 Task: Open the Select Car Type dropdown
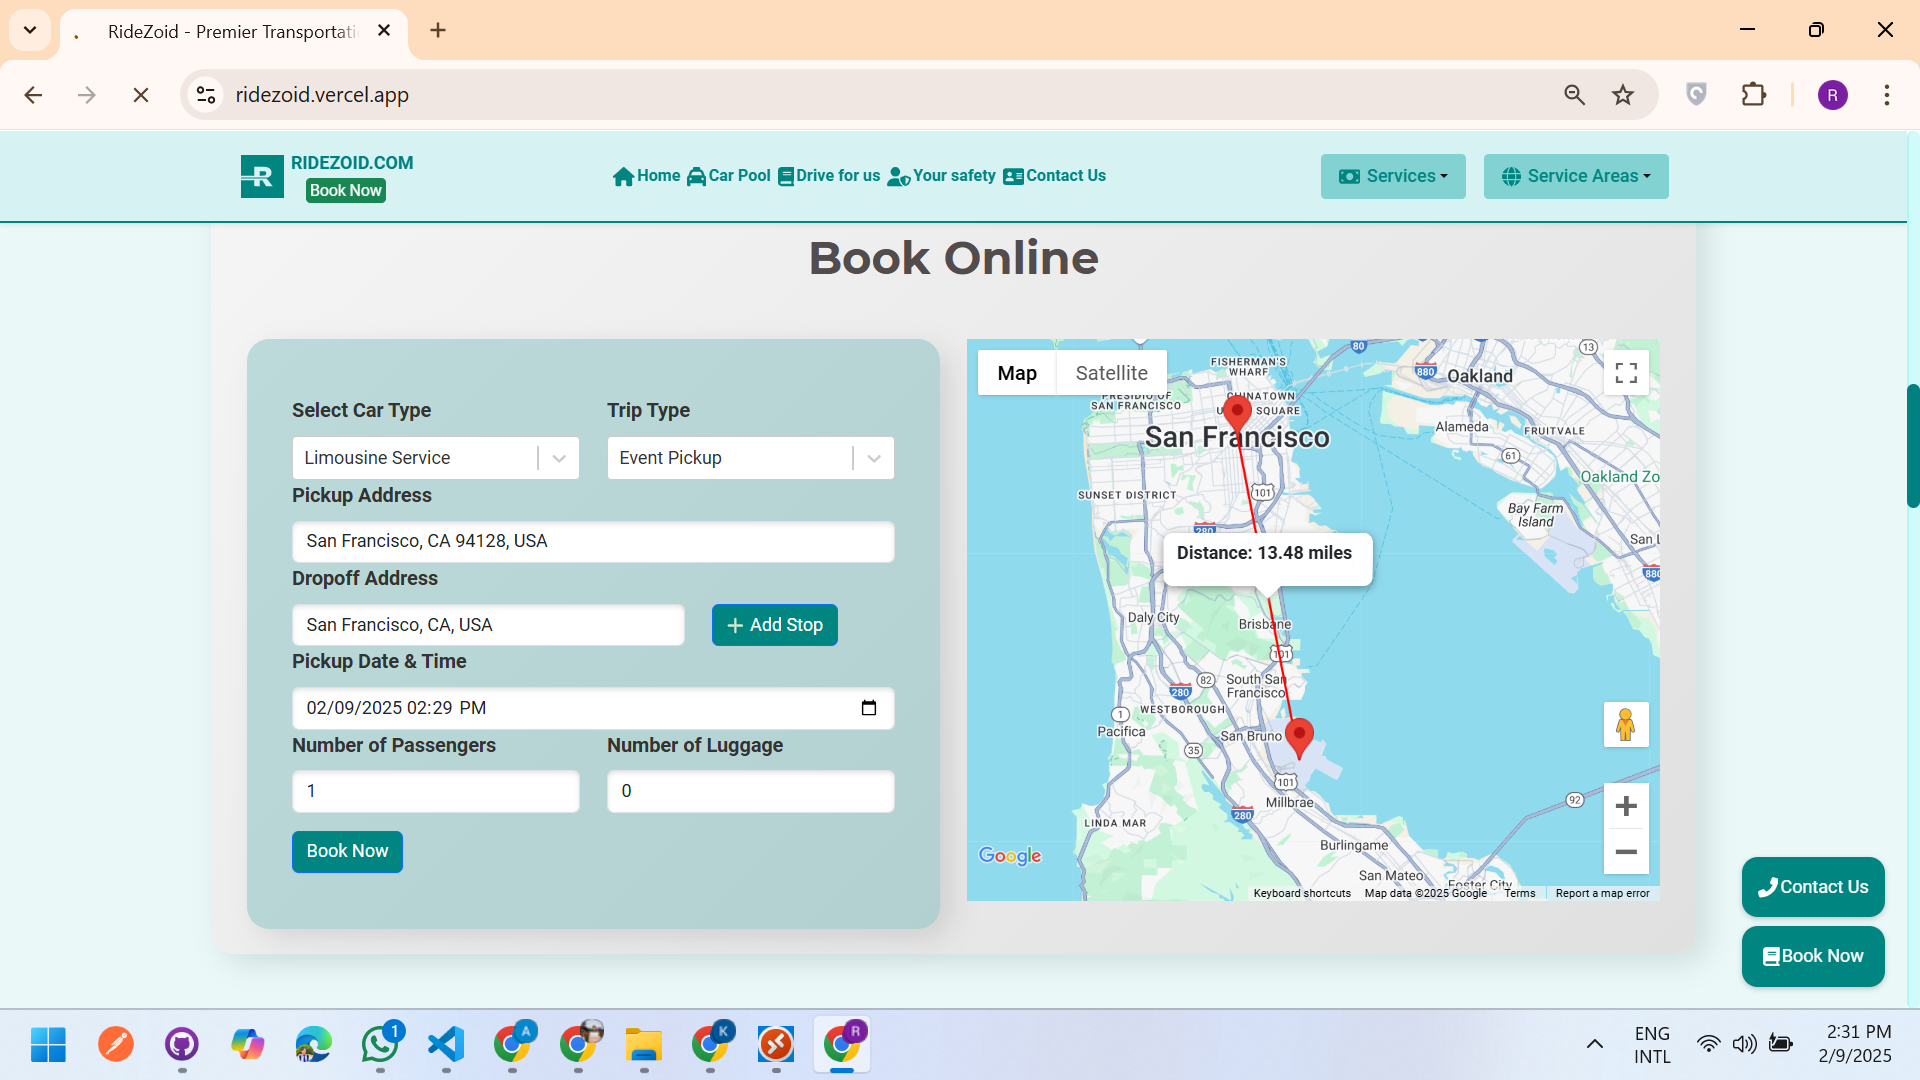point(435,458)
